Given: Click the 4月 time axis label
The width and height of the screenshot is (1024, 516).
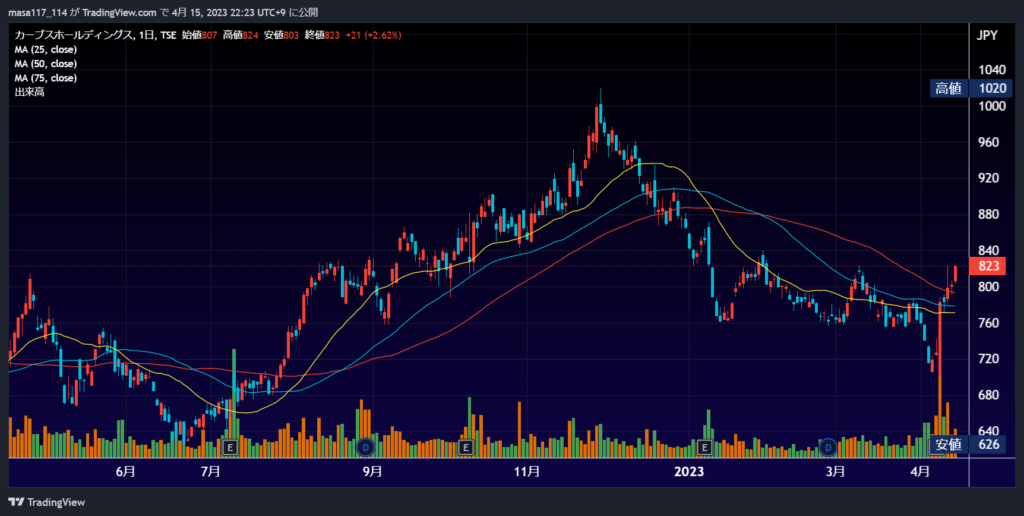Looking at the screenshot, I should pyautogui.click(x=920, y=471).
